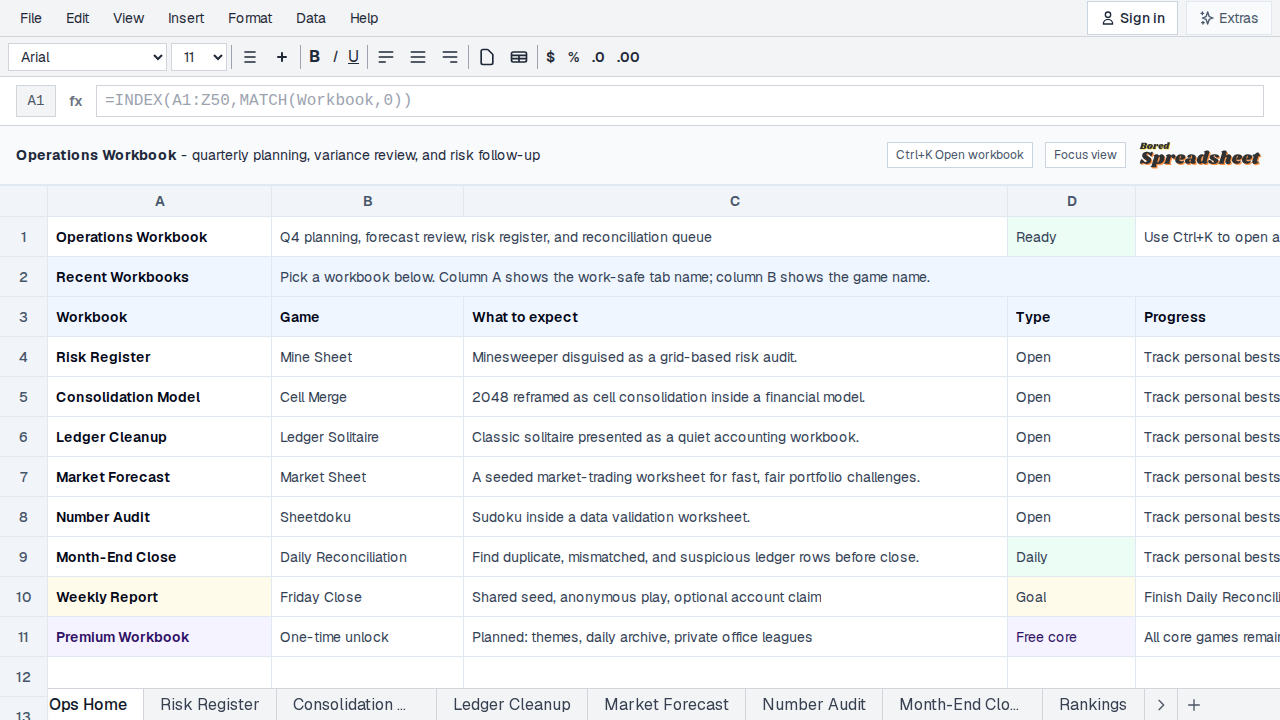
Task: Click the formula bar input field
Action: click(x=680, y=101)
